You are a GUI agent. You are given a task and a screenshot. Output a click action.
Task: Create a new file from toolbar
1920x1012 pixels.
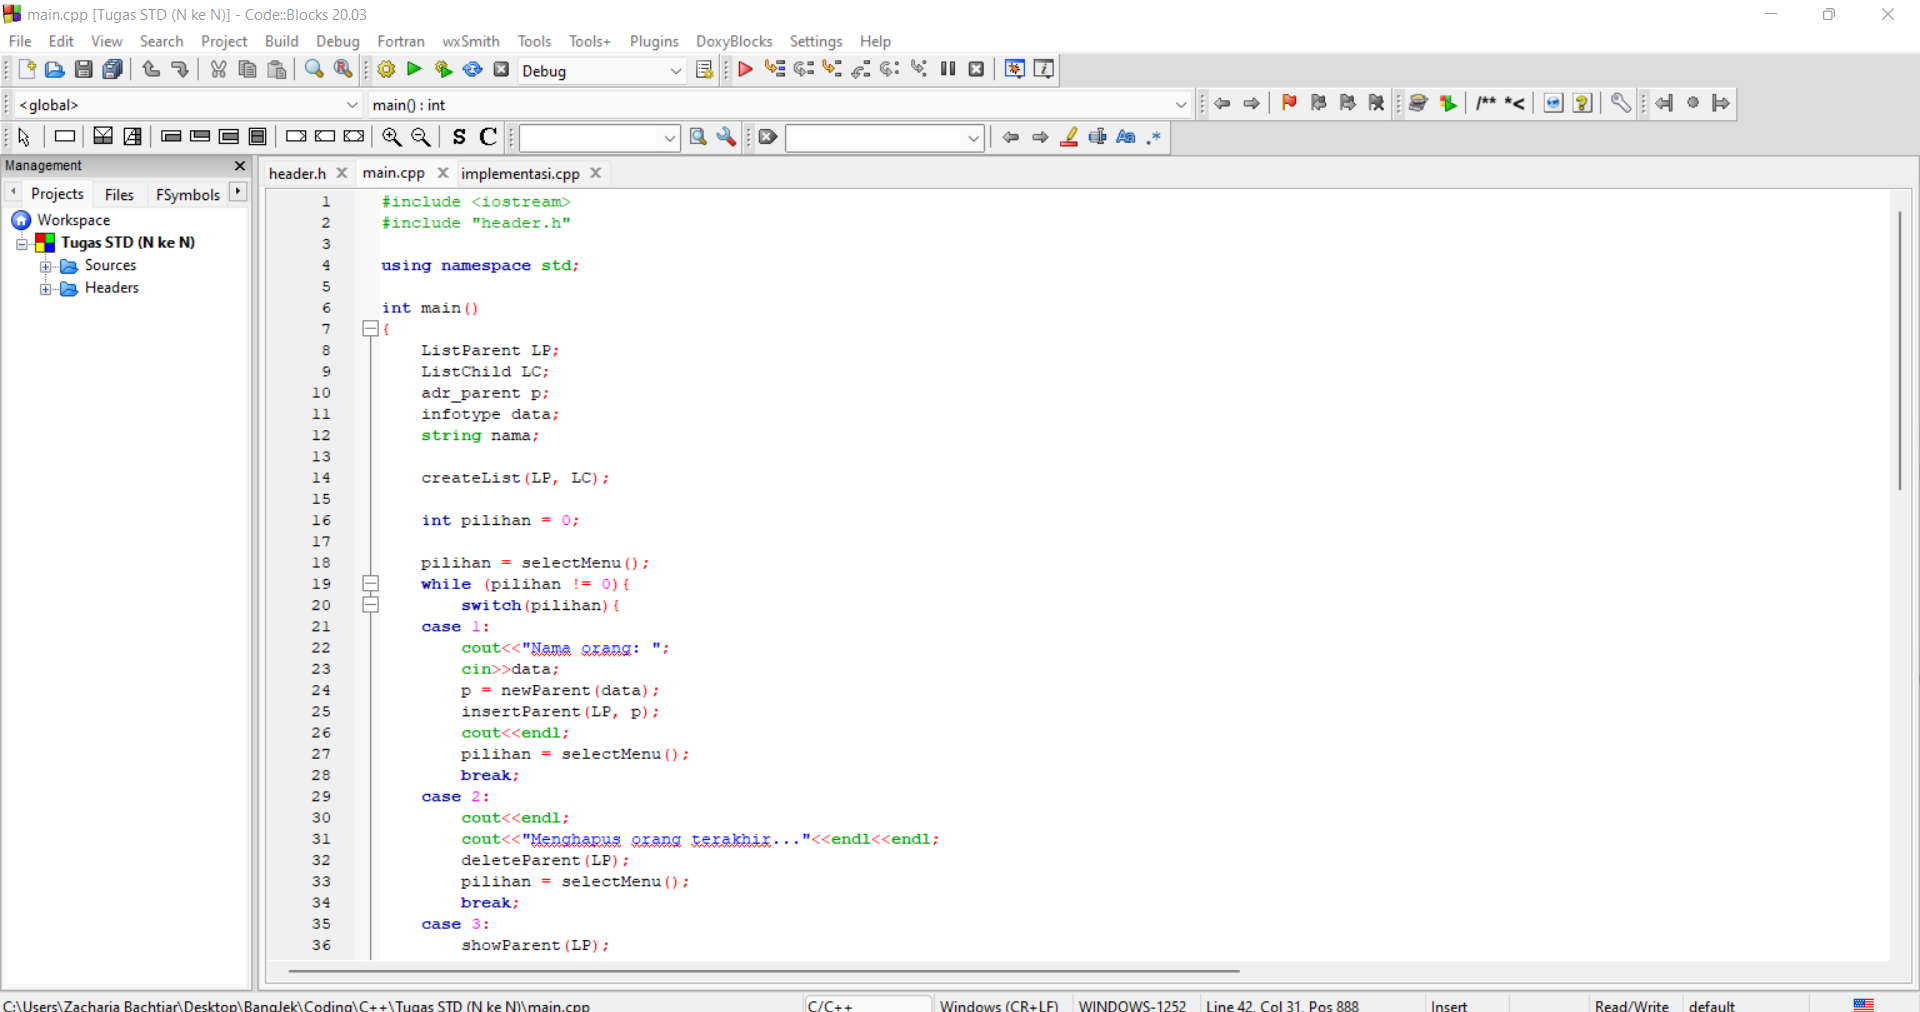click(27, 70)
